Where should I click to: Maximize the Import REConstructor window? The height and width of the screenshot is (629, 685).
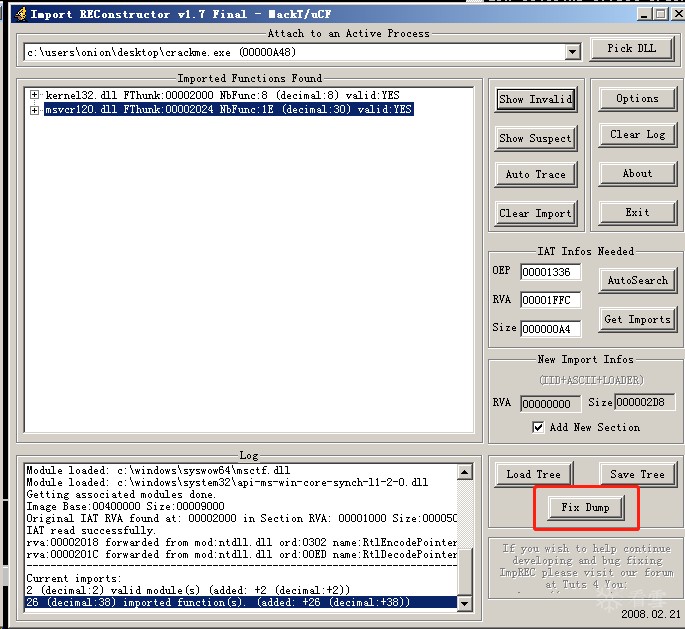coord(661,14)
